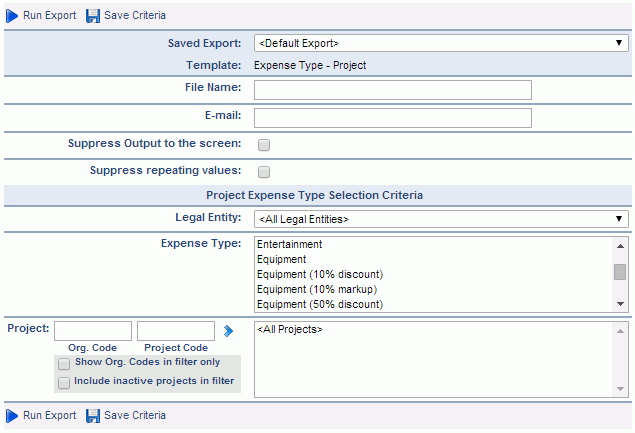Click the Expense Type list scroll-up arrow
The height and width of the screenshot is (433, 635).
tap(620, 246)
